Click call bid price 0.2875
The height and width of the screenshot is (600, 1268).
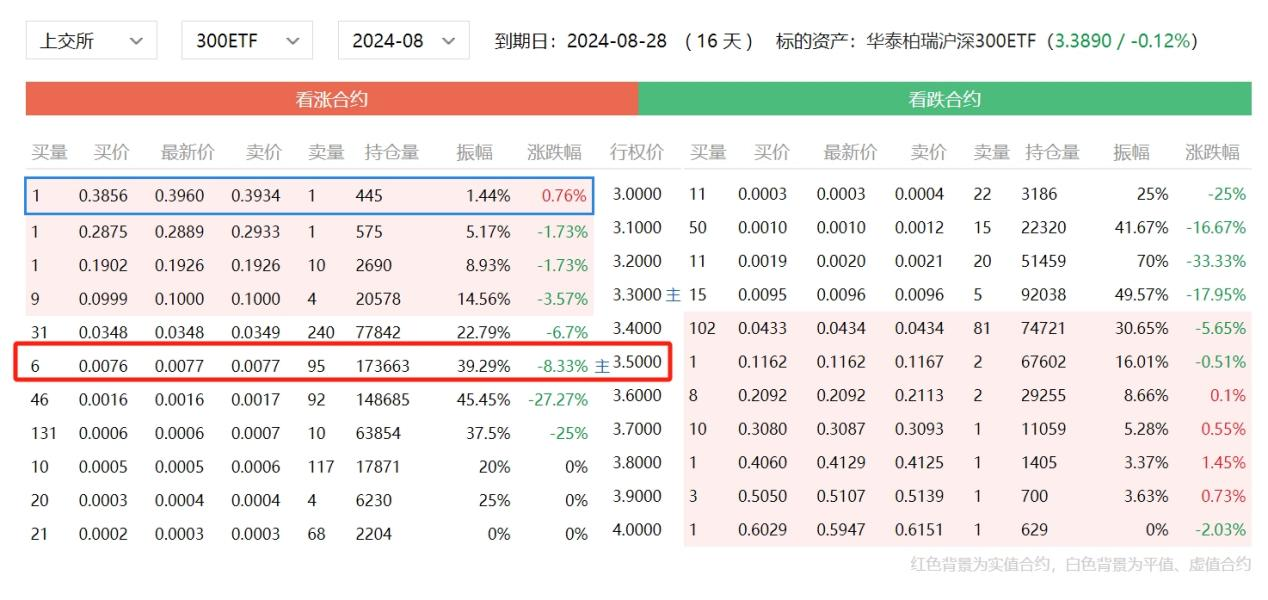pyautogui.click(x=103, y=231)
